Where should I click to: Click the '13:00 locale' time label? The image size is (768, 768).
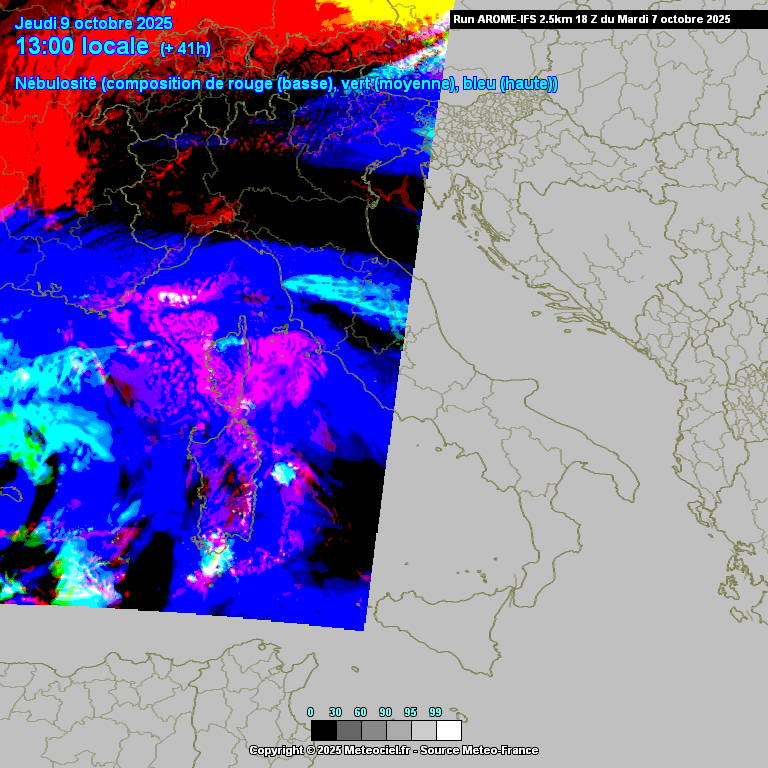tap(84, 46)
